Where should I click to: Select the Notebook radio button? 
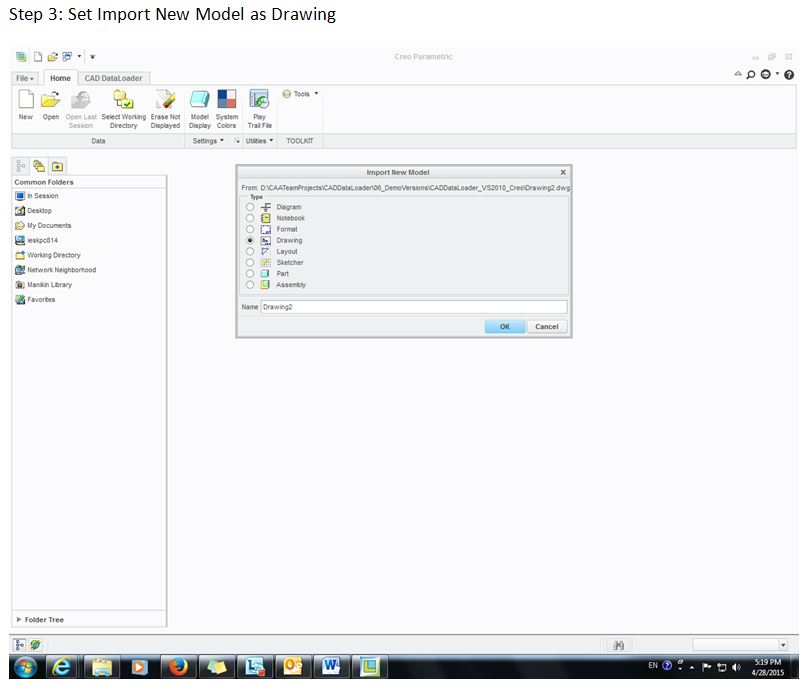click(x=250, y=218)
